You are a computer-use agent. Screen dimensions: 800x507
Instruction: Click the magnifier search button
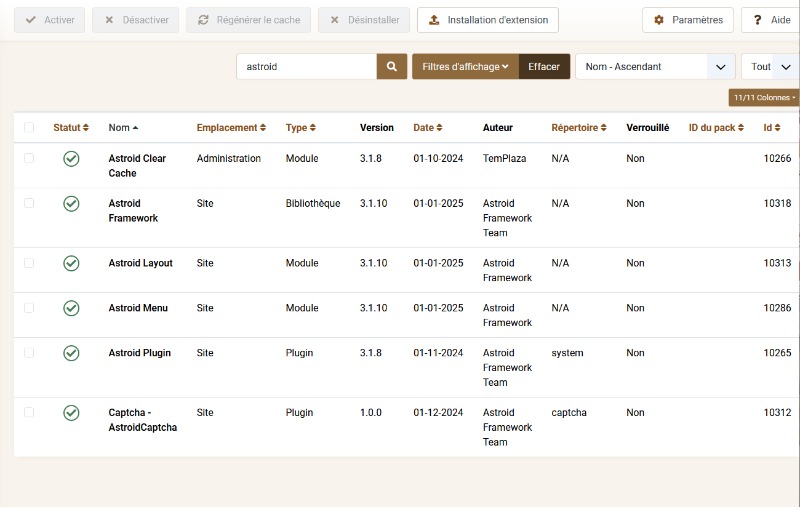pos(392,67)
